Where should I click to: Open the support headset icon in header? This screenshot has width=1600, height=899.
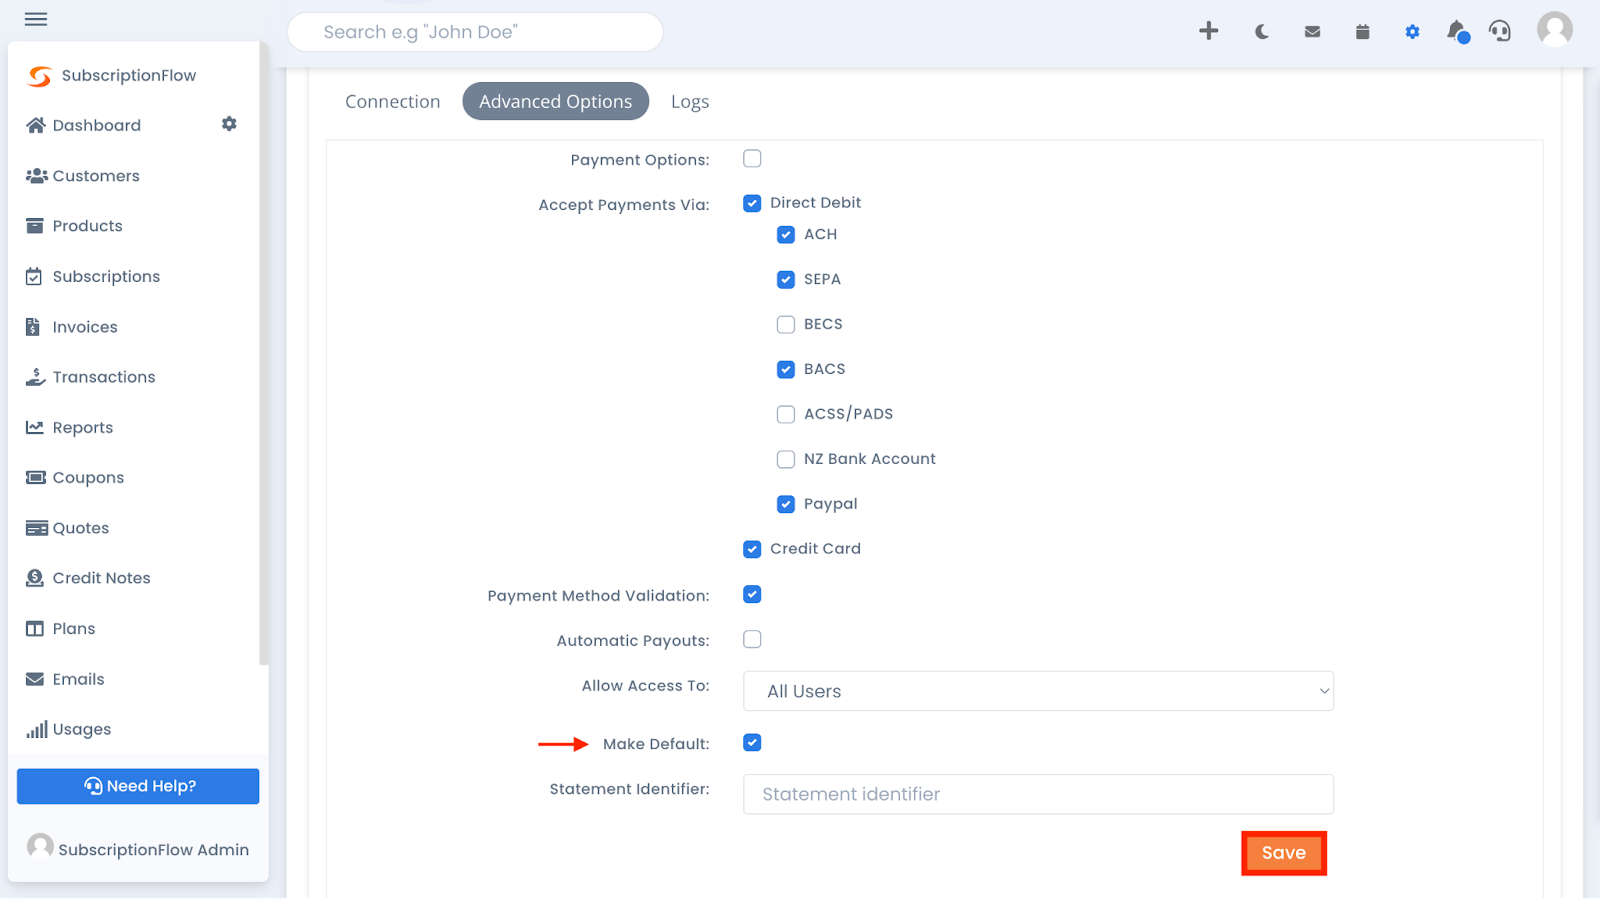[1500, 31]
